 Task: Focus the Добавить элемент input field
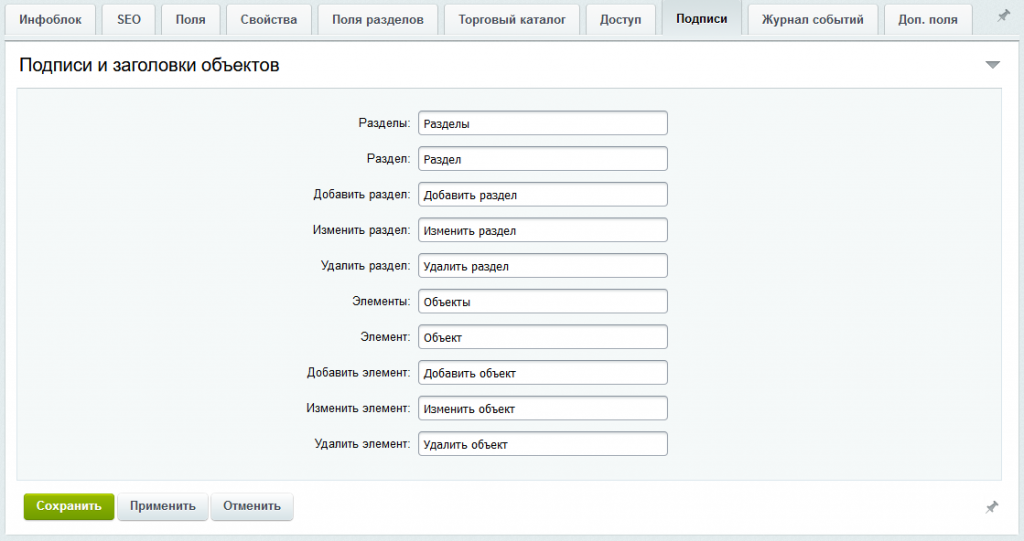tap(543, 372)
